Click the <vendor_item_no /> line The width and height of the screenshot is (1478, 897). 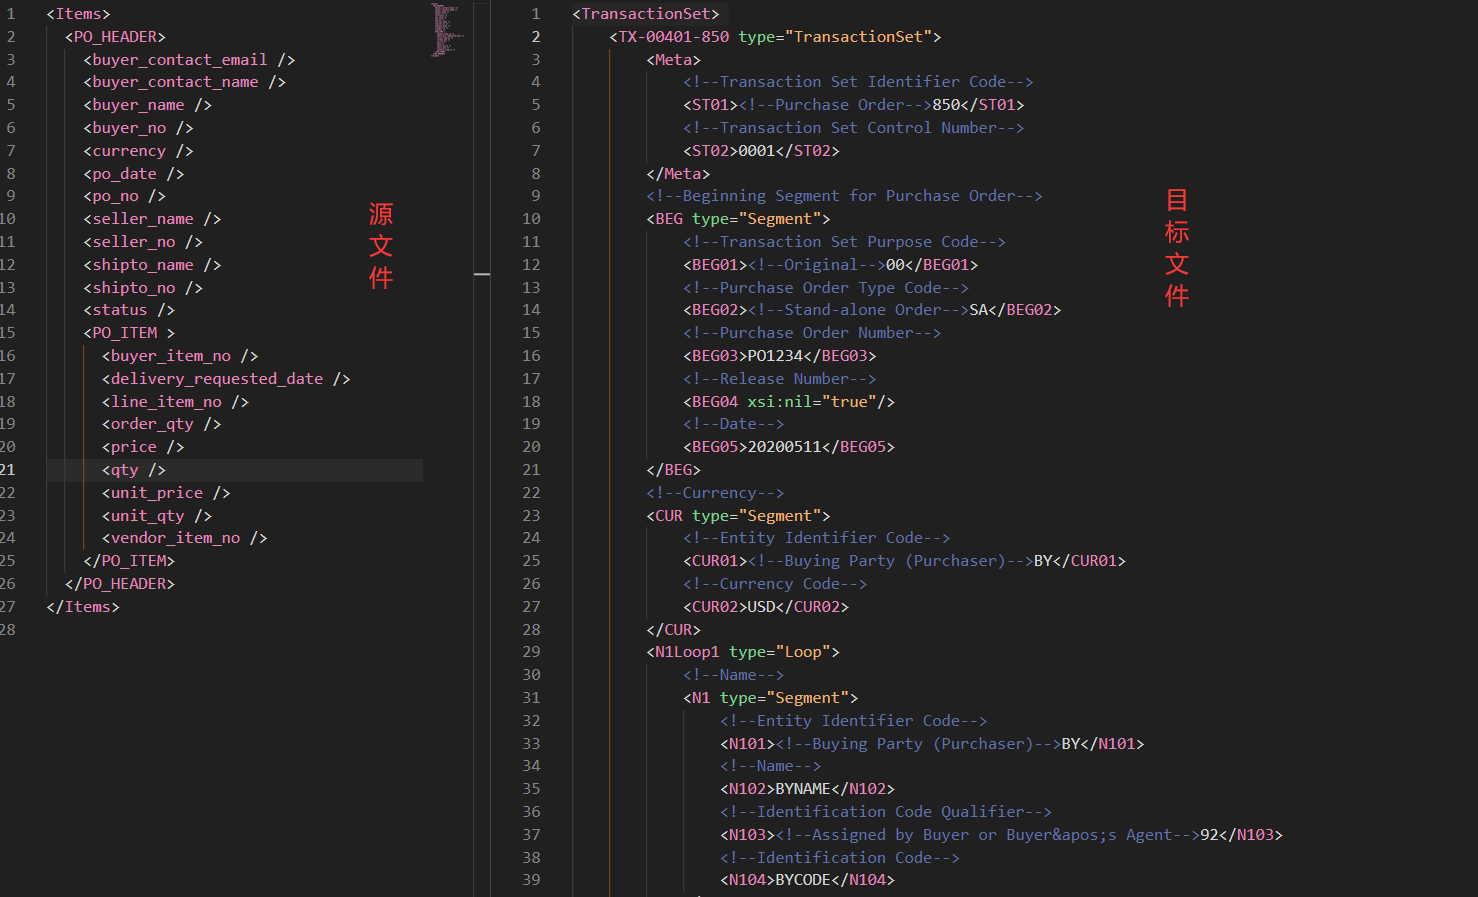184,538
